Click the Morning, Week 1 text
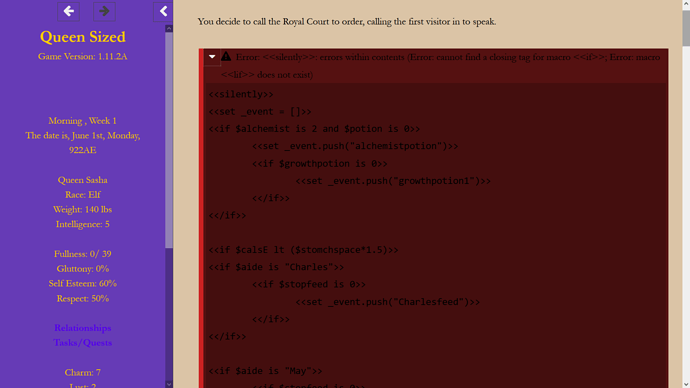 tap(83, 121)
